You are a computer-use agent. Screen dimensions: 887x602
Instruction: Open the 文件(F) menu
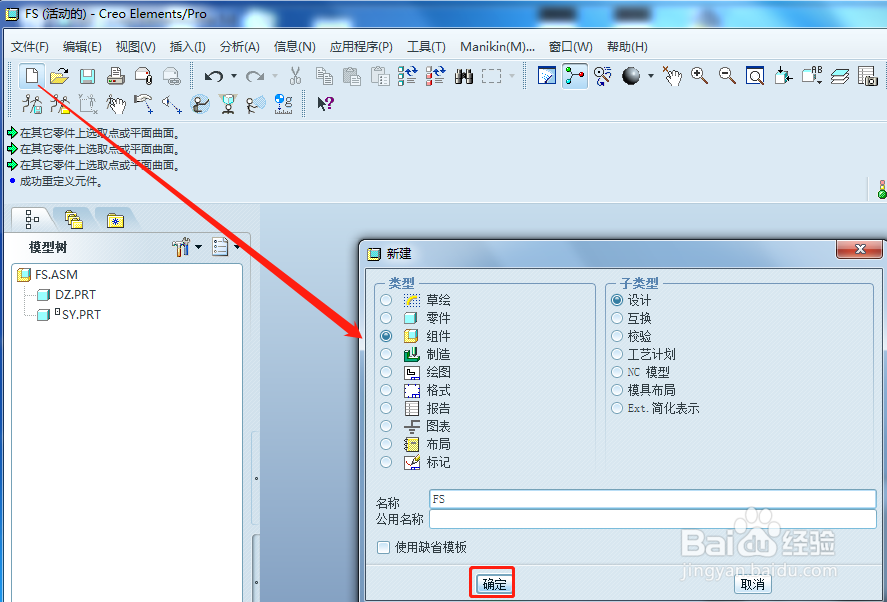click(x=29, y=47)
